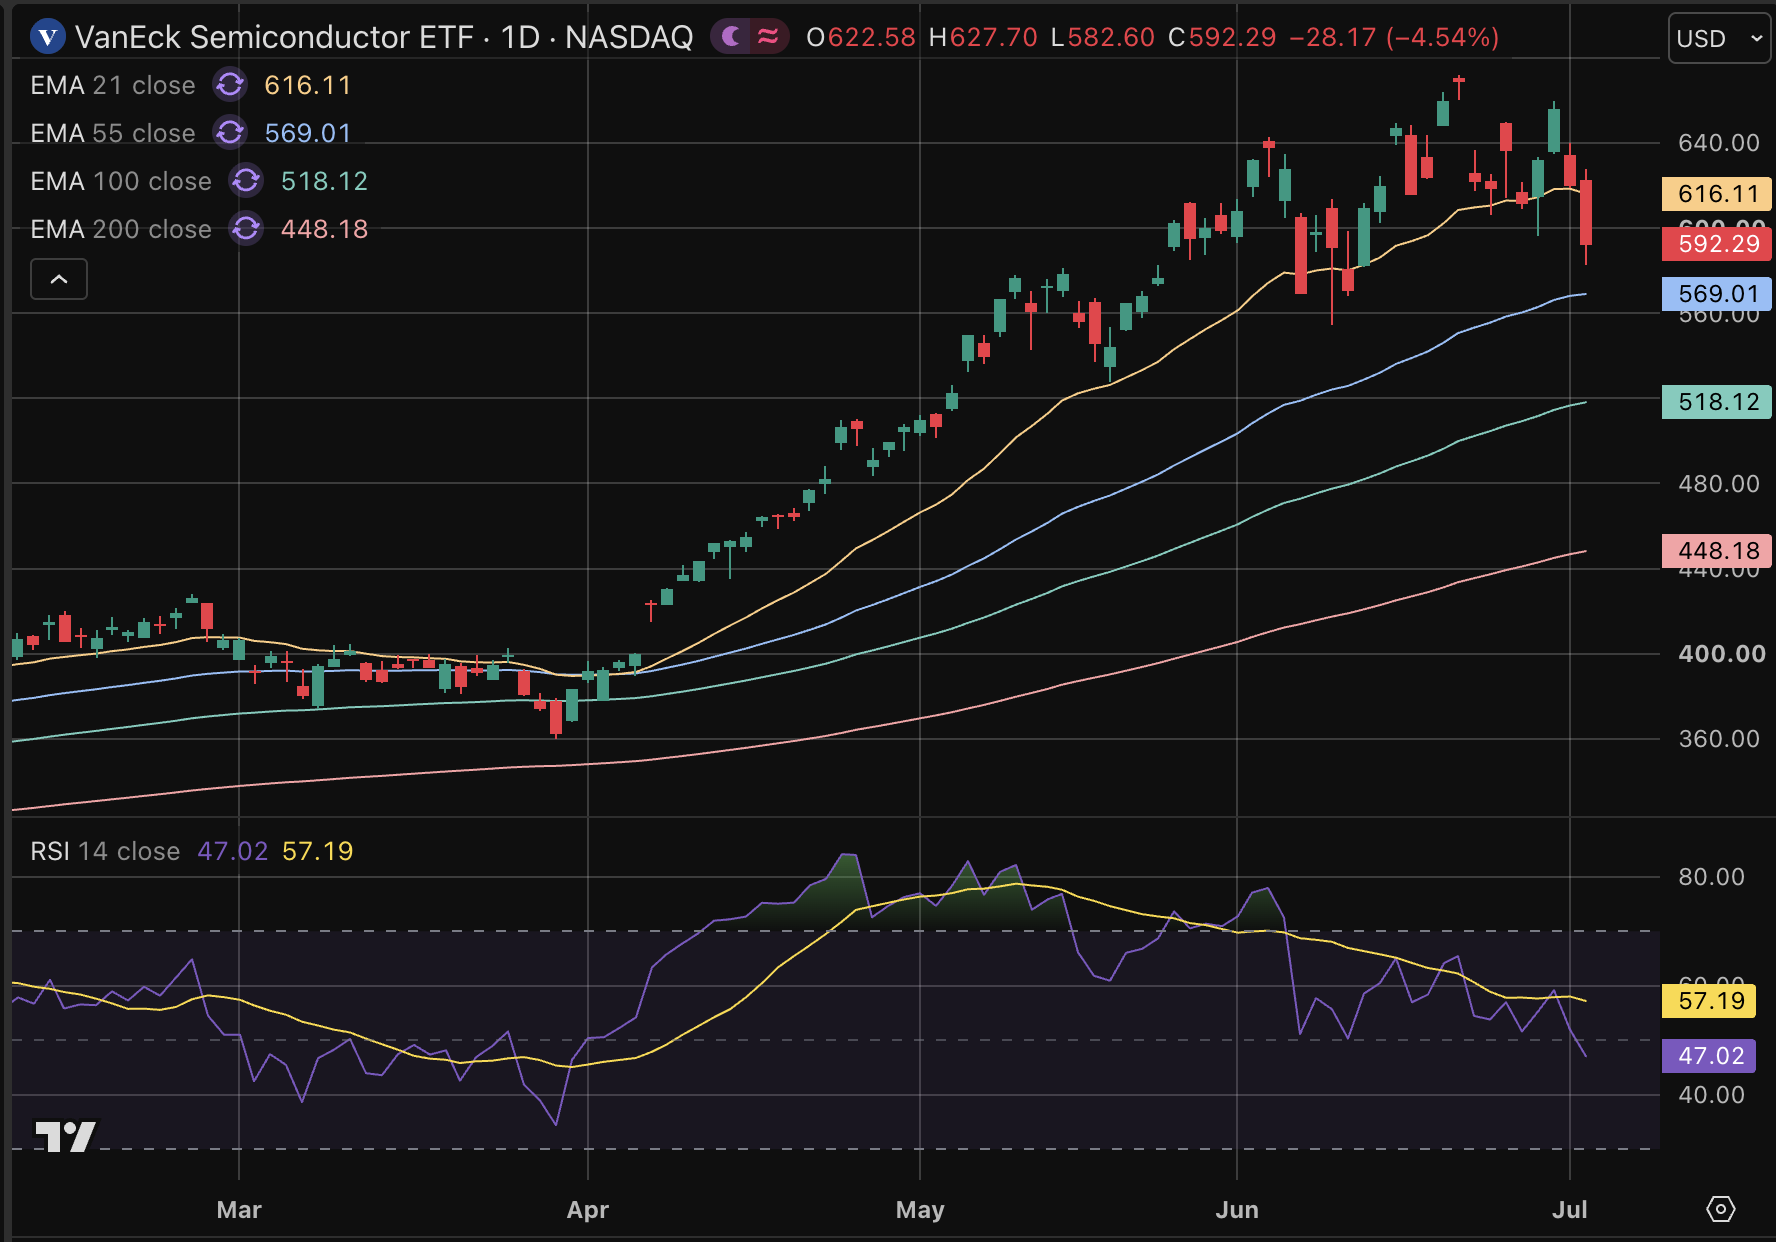Click the EMA 100 value 518.12 in legend
The height and width of the screenshot is (1242, 1776).
[324, 181]
